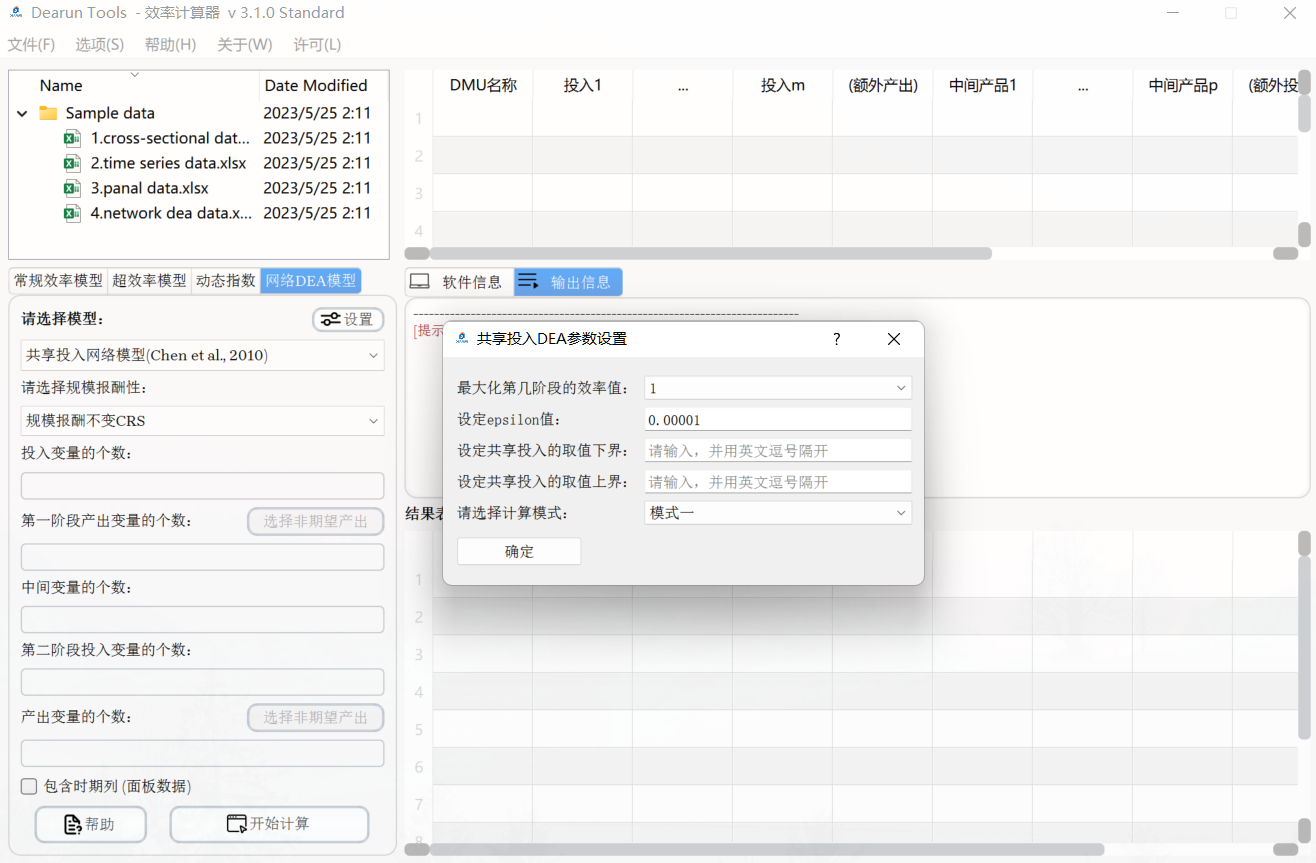Collapse the Sample data tree node

click(21, 113)
